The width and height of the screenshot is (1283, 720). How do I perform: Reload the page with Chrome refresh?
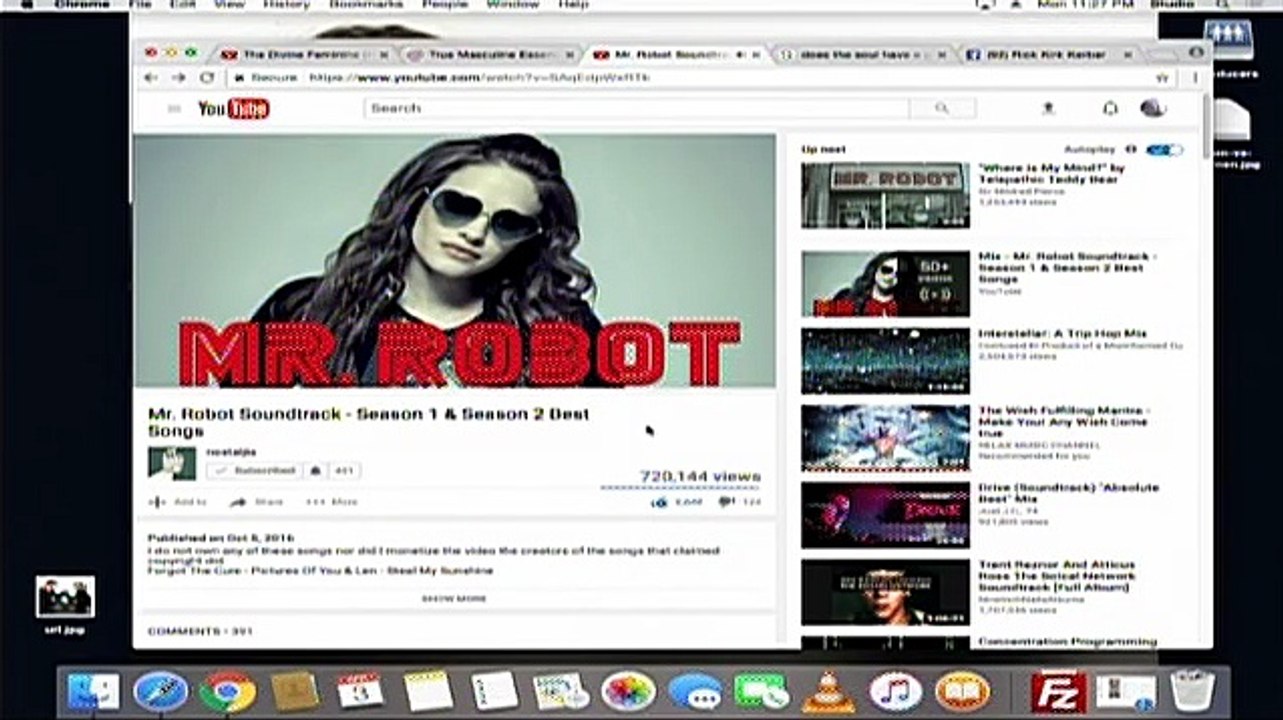(x=207, y=77)
